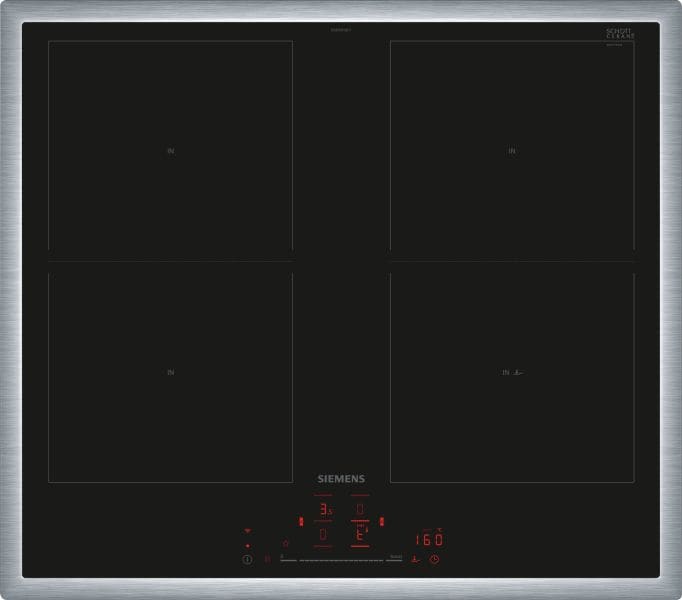Viewport: 682px width, 600px height.
Task: Touch the boost end of the power slider
Action: pyautogui.click(x=395, y=558)
